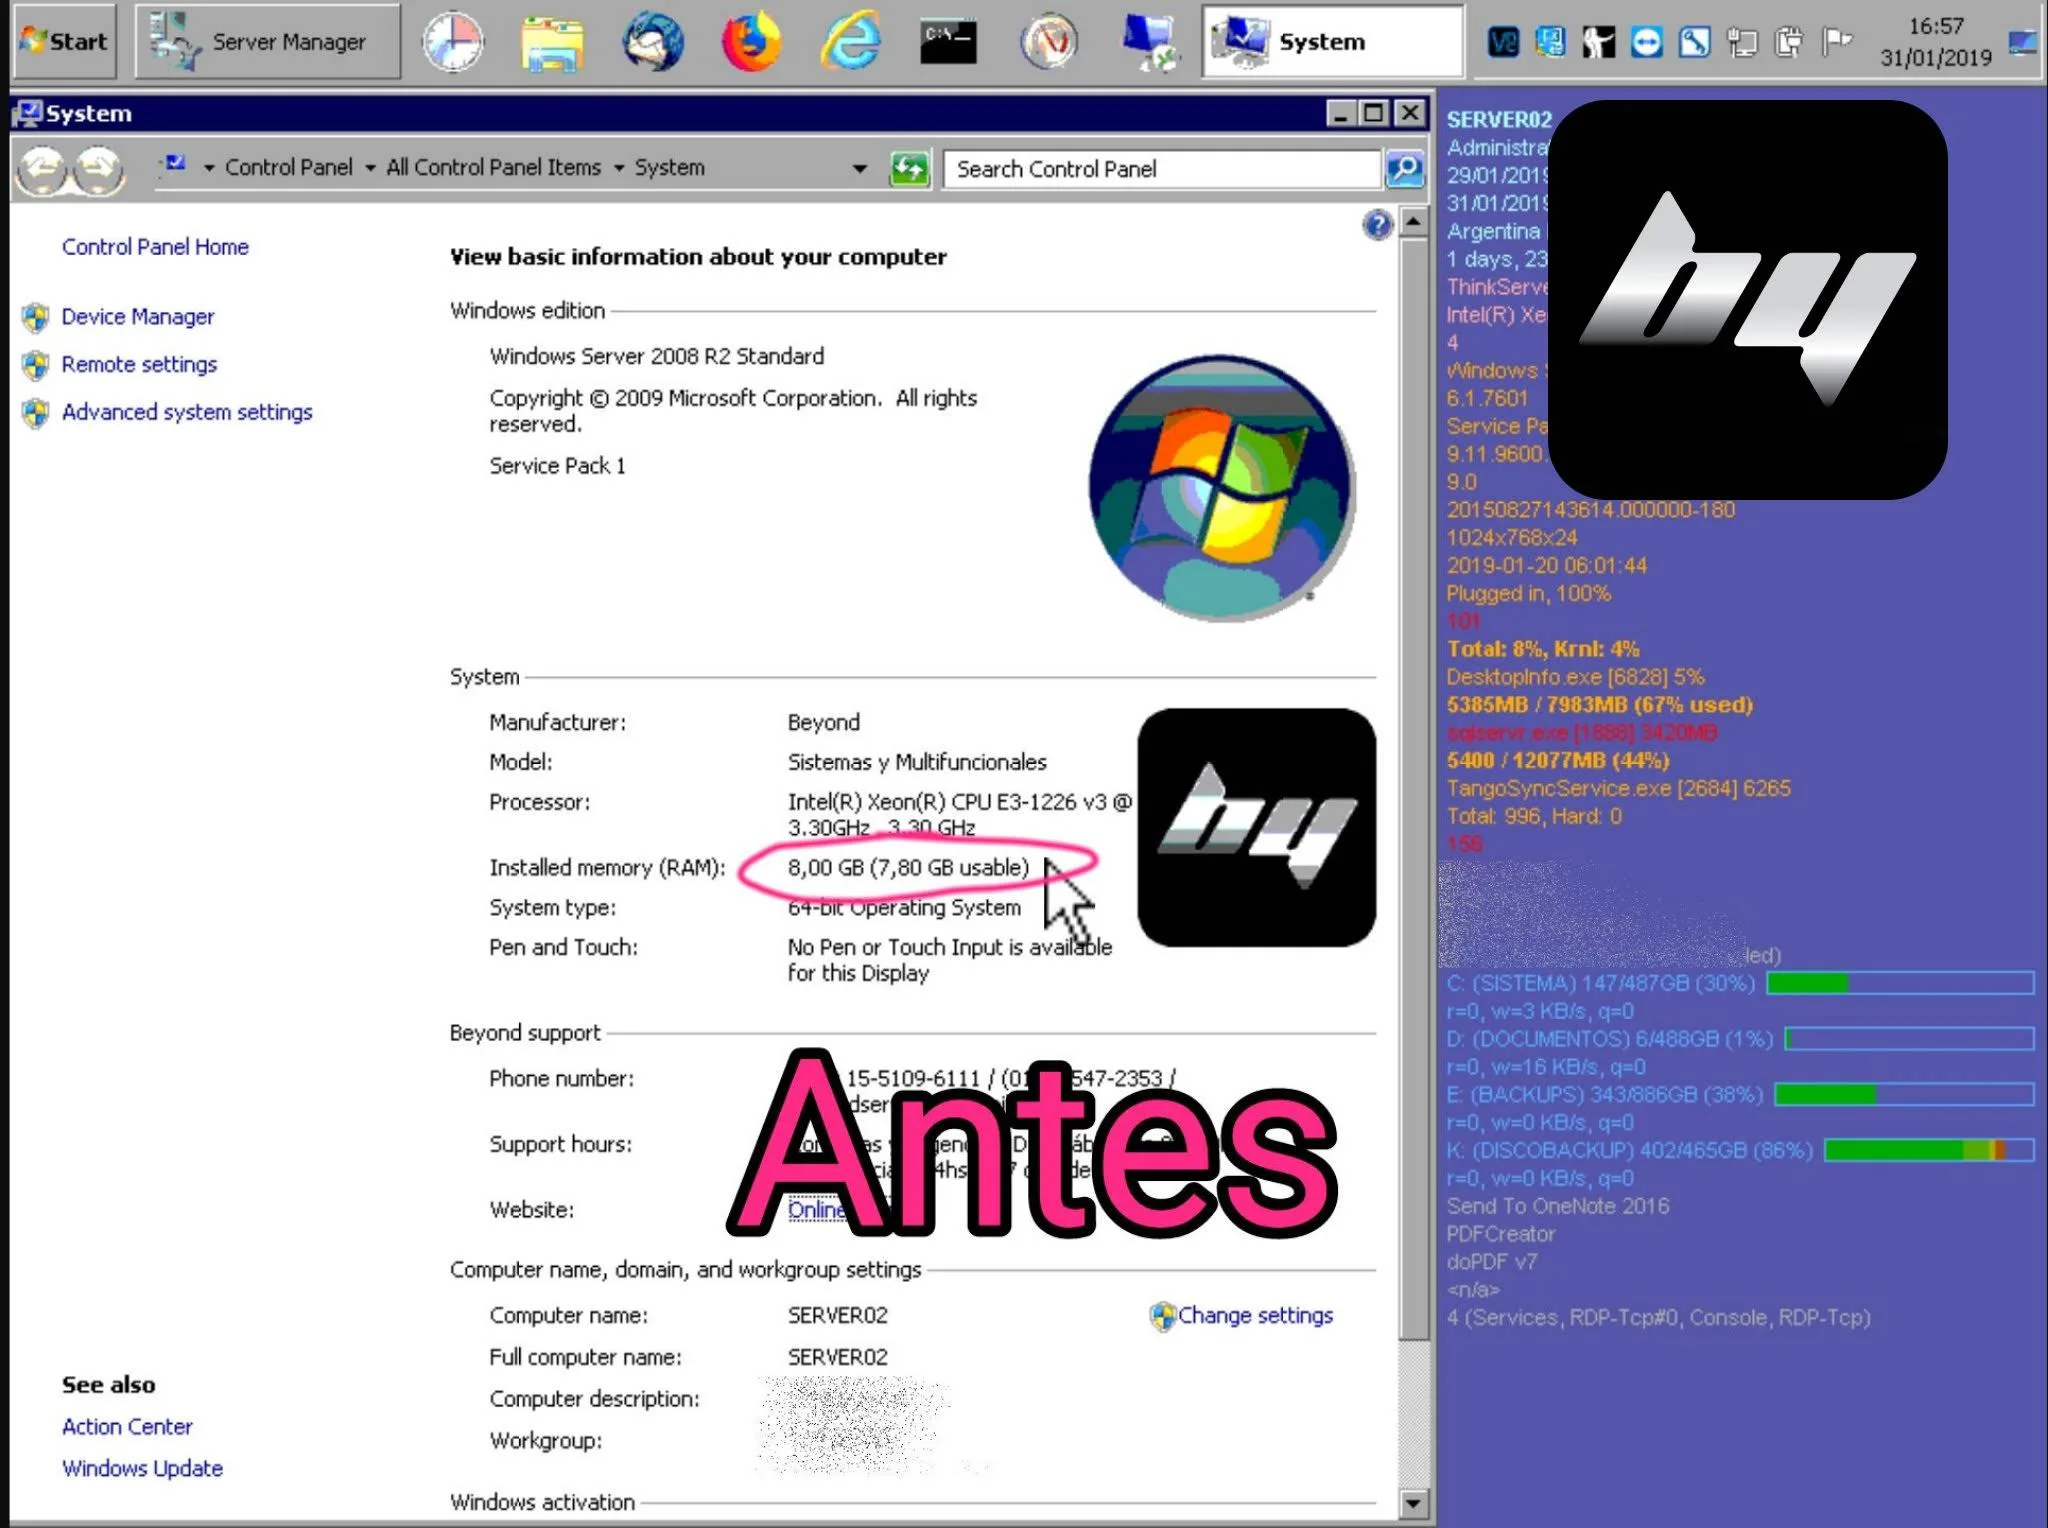Open Firefox from the taskbar

click(750, 42)
